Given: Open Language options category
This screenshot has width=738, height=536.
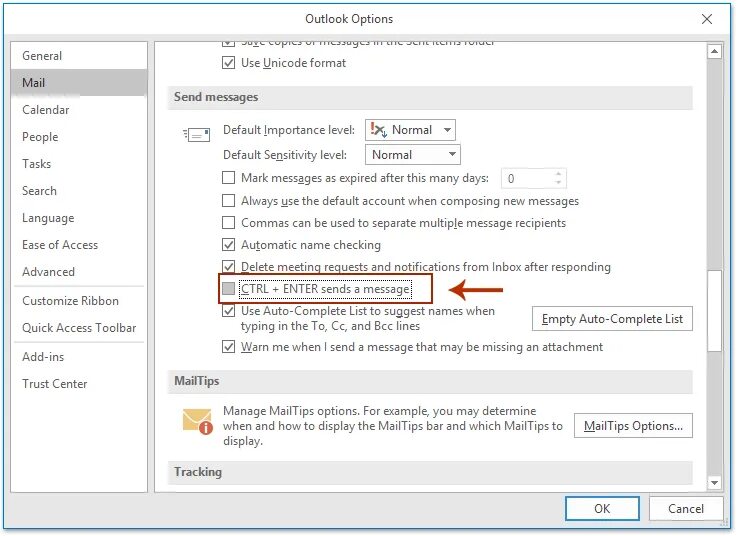Looking at the screenshot, I should coord(79,218).
